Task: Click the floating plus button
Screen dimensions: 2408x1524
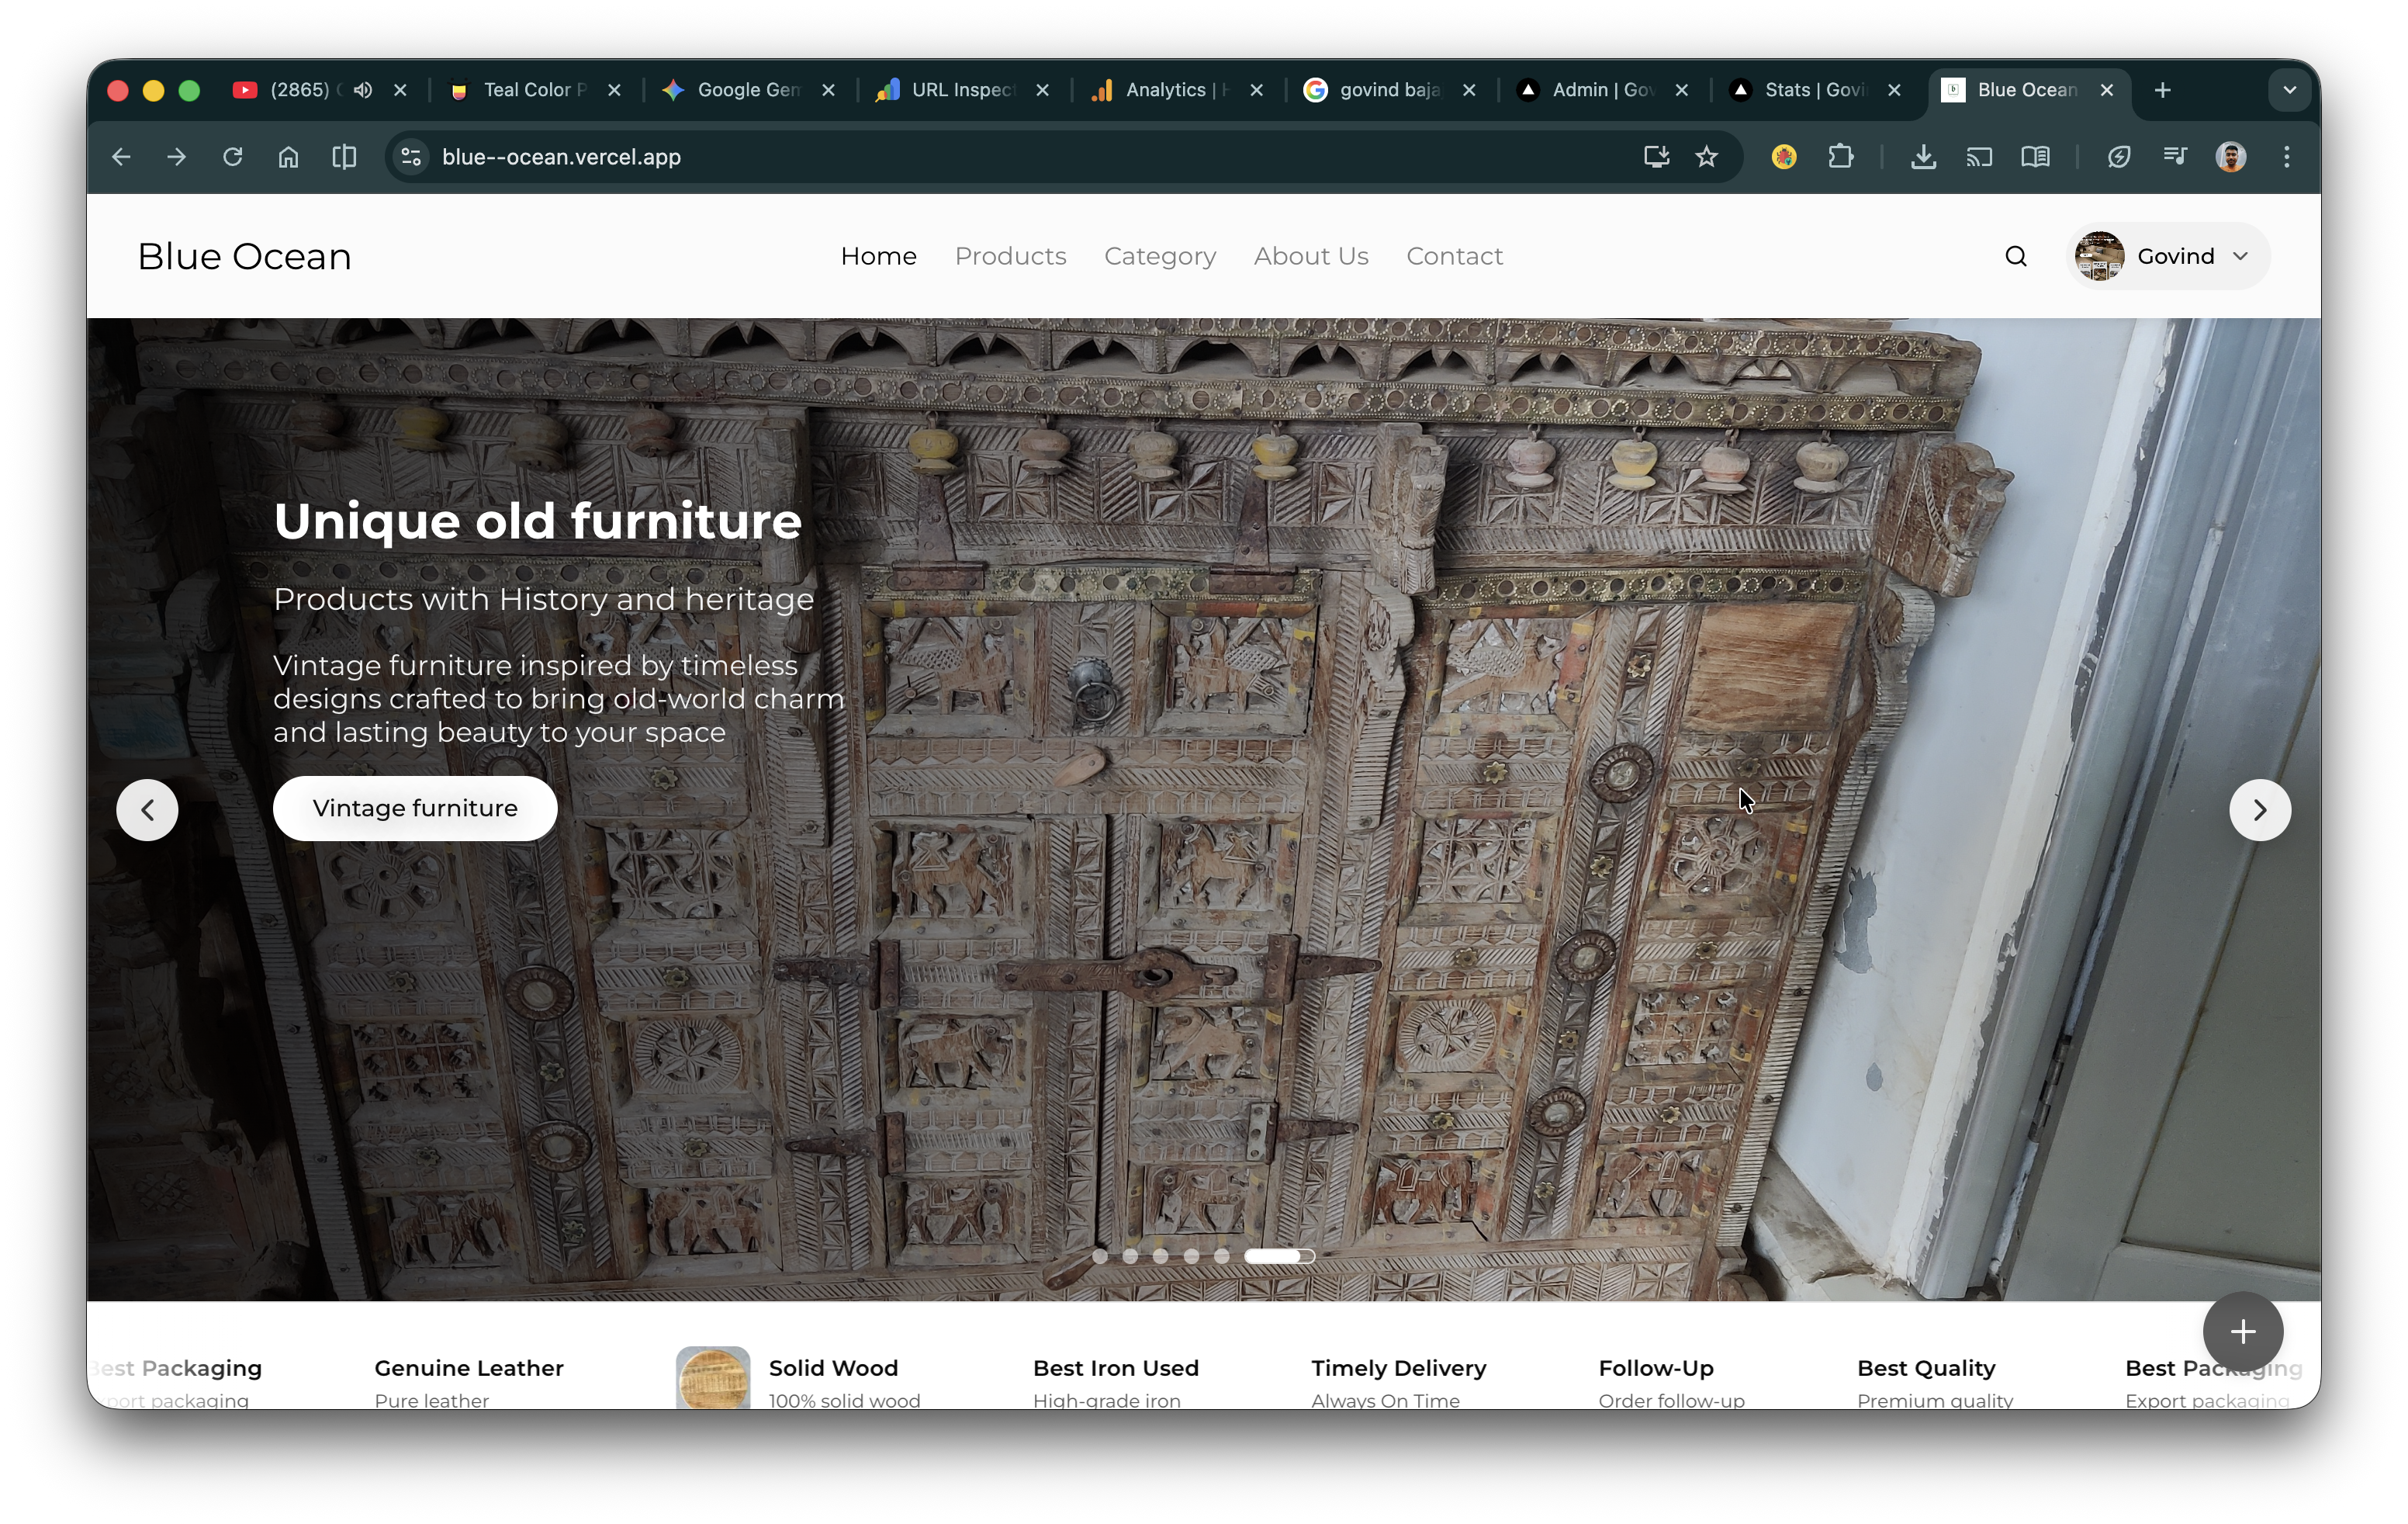Action: tap(2242, 1331)
